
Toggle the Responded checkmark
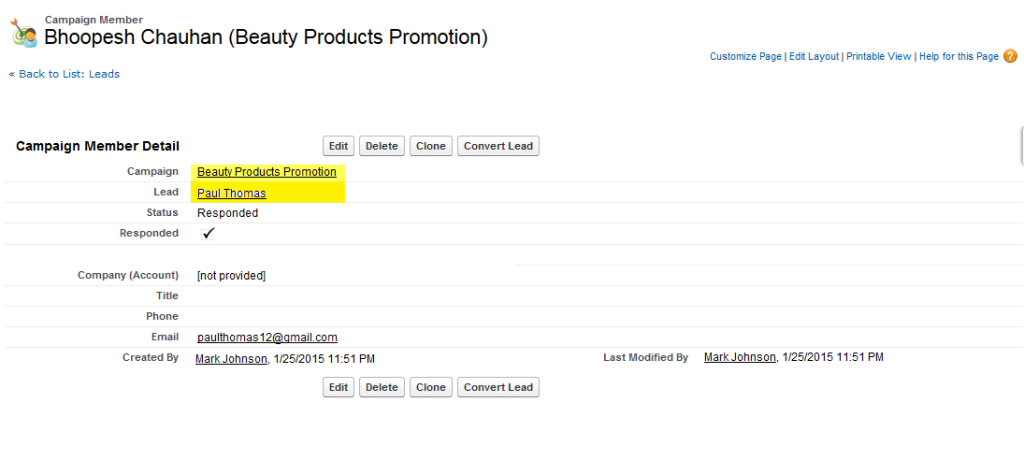coord(208,233)
